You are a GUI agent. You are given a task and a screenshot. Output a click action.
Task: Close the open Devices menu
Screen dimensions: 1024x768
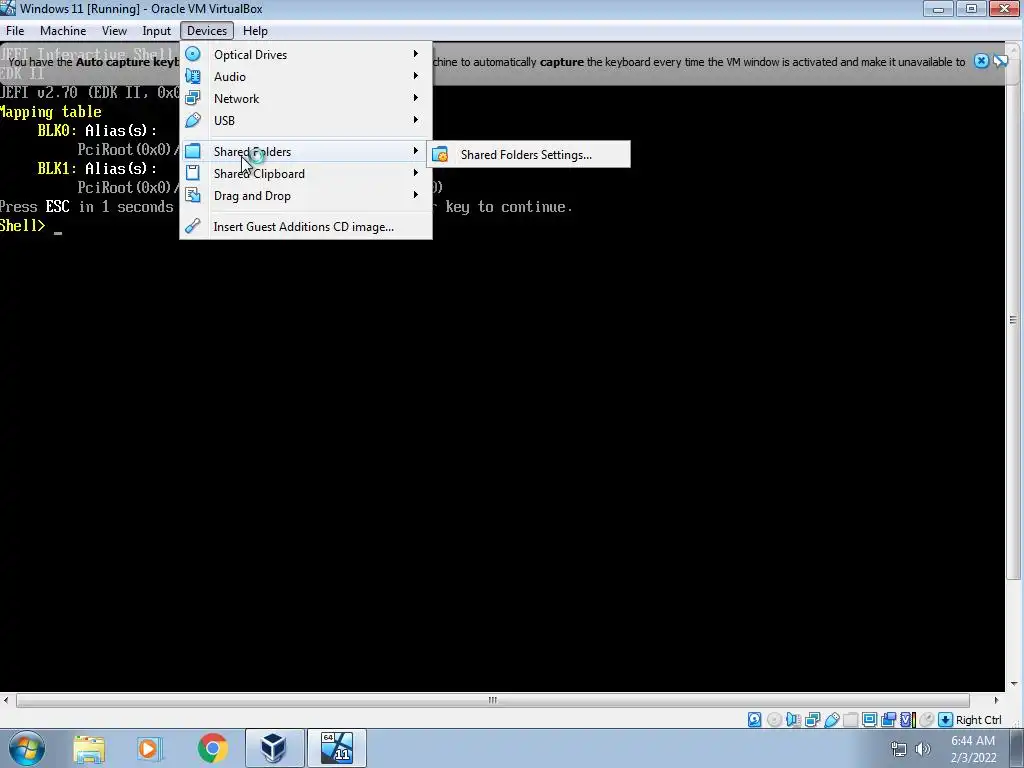tap(207, 31)
